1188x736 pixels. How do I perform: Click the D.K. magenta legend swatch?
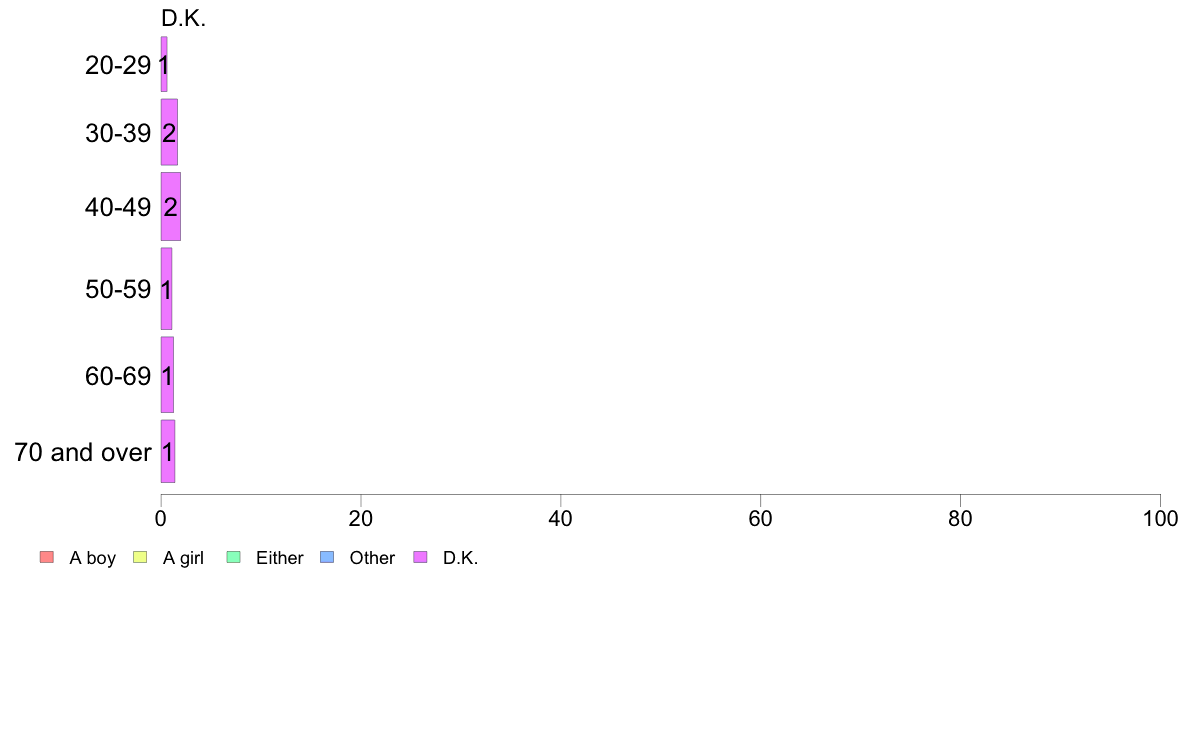tap(420, 557)
